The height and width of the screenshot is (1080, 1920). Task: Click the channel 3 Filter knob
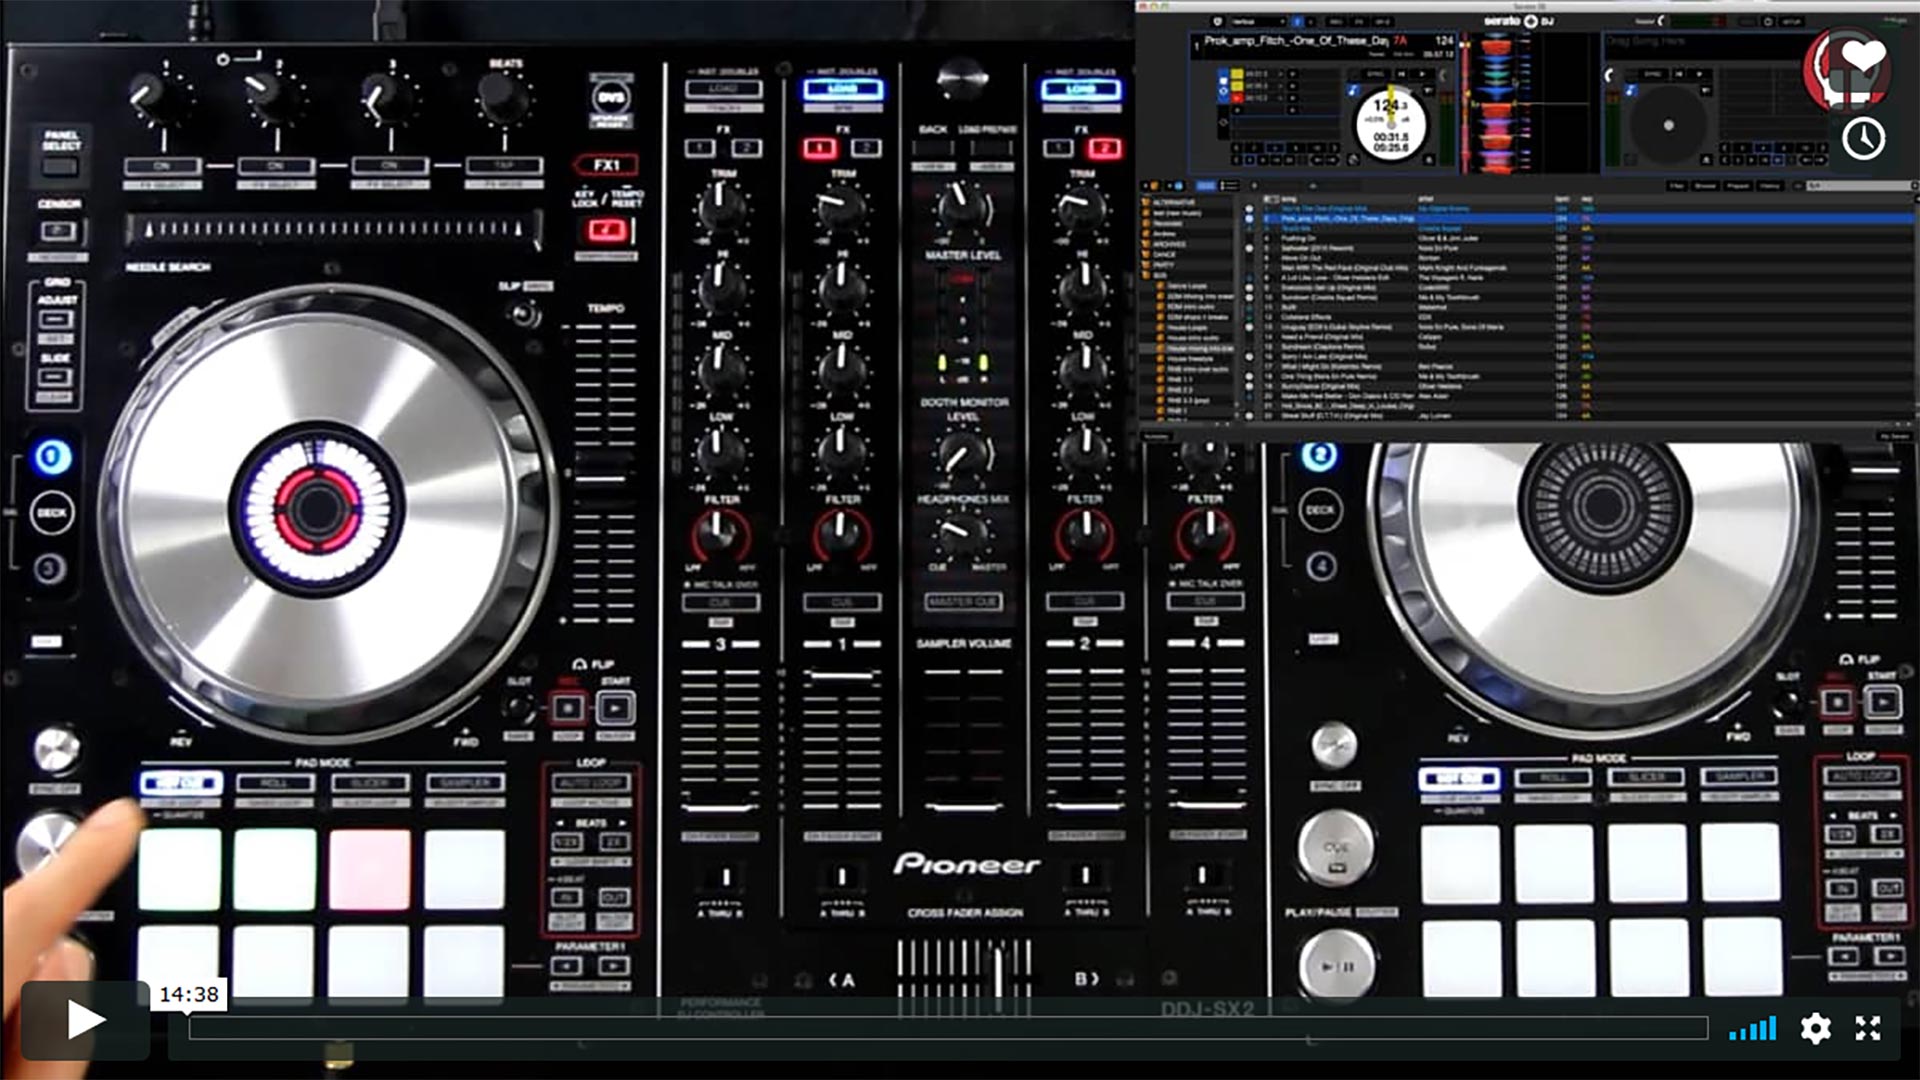(719, 533)
